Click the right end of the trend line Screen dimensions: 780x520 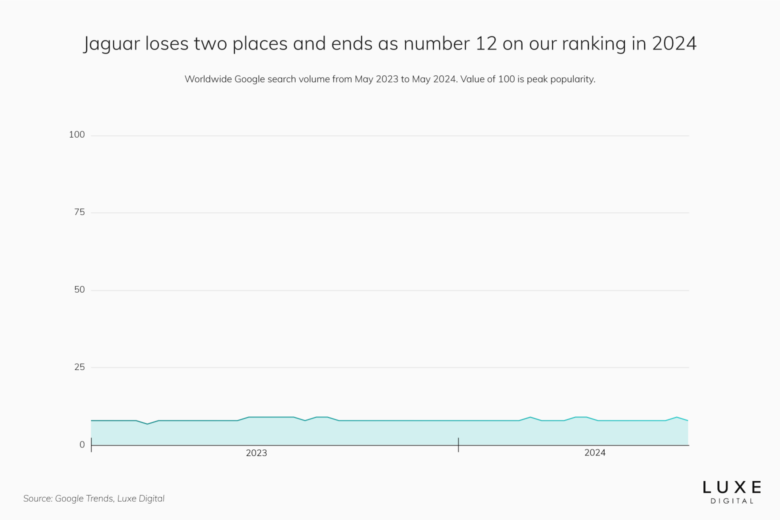[687, 420]
